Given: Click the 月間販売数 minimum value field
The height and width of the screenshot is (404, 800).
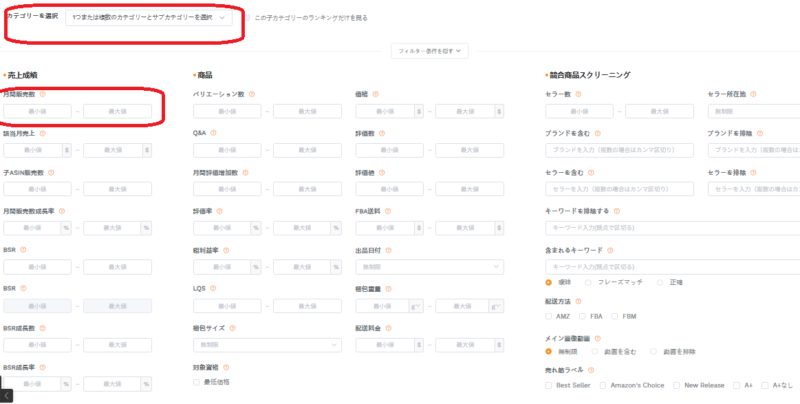Looking at the screenshot, I should coord(37,112).
